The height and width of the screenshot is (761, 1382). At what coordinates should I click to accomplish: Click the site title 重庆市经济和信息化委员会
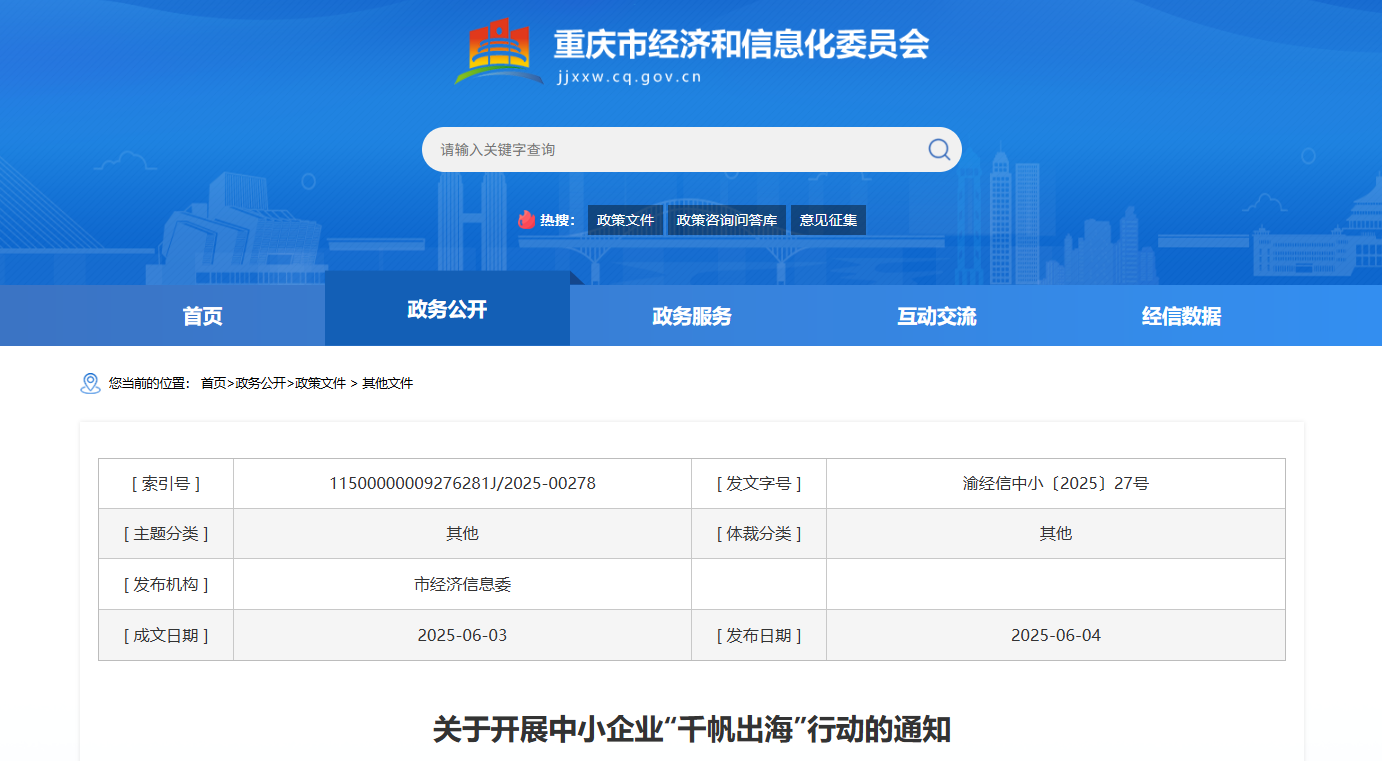[741, 44]
